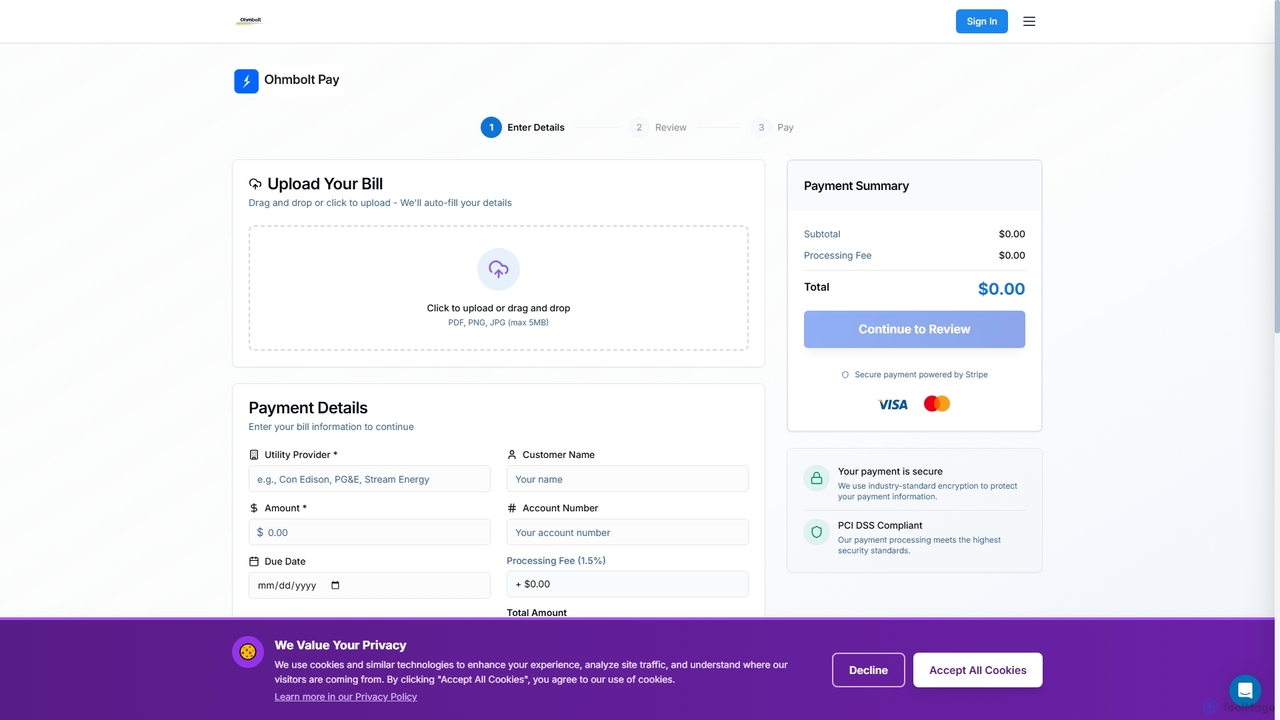
Task: Click the Payment Summary heading
Action: click(x=856, y=186)
